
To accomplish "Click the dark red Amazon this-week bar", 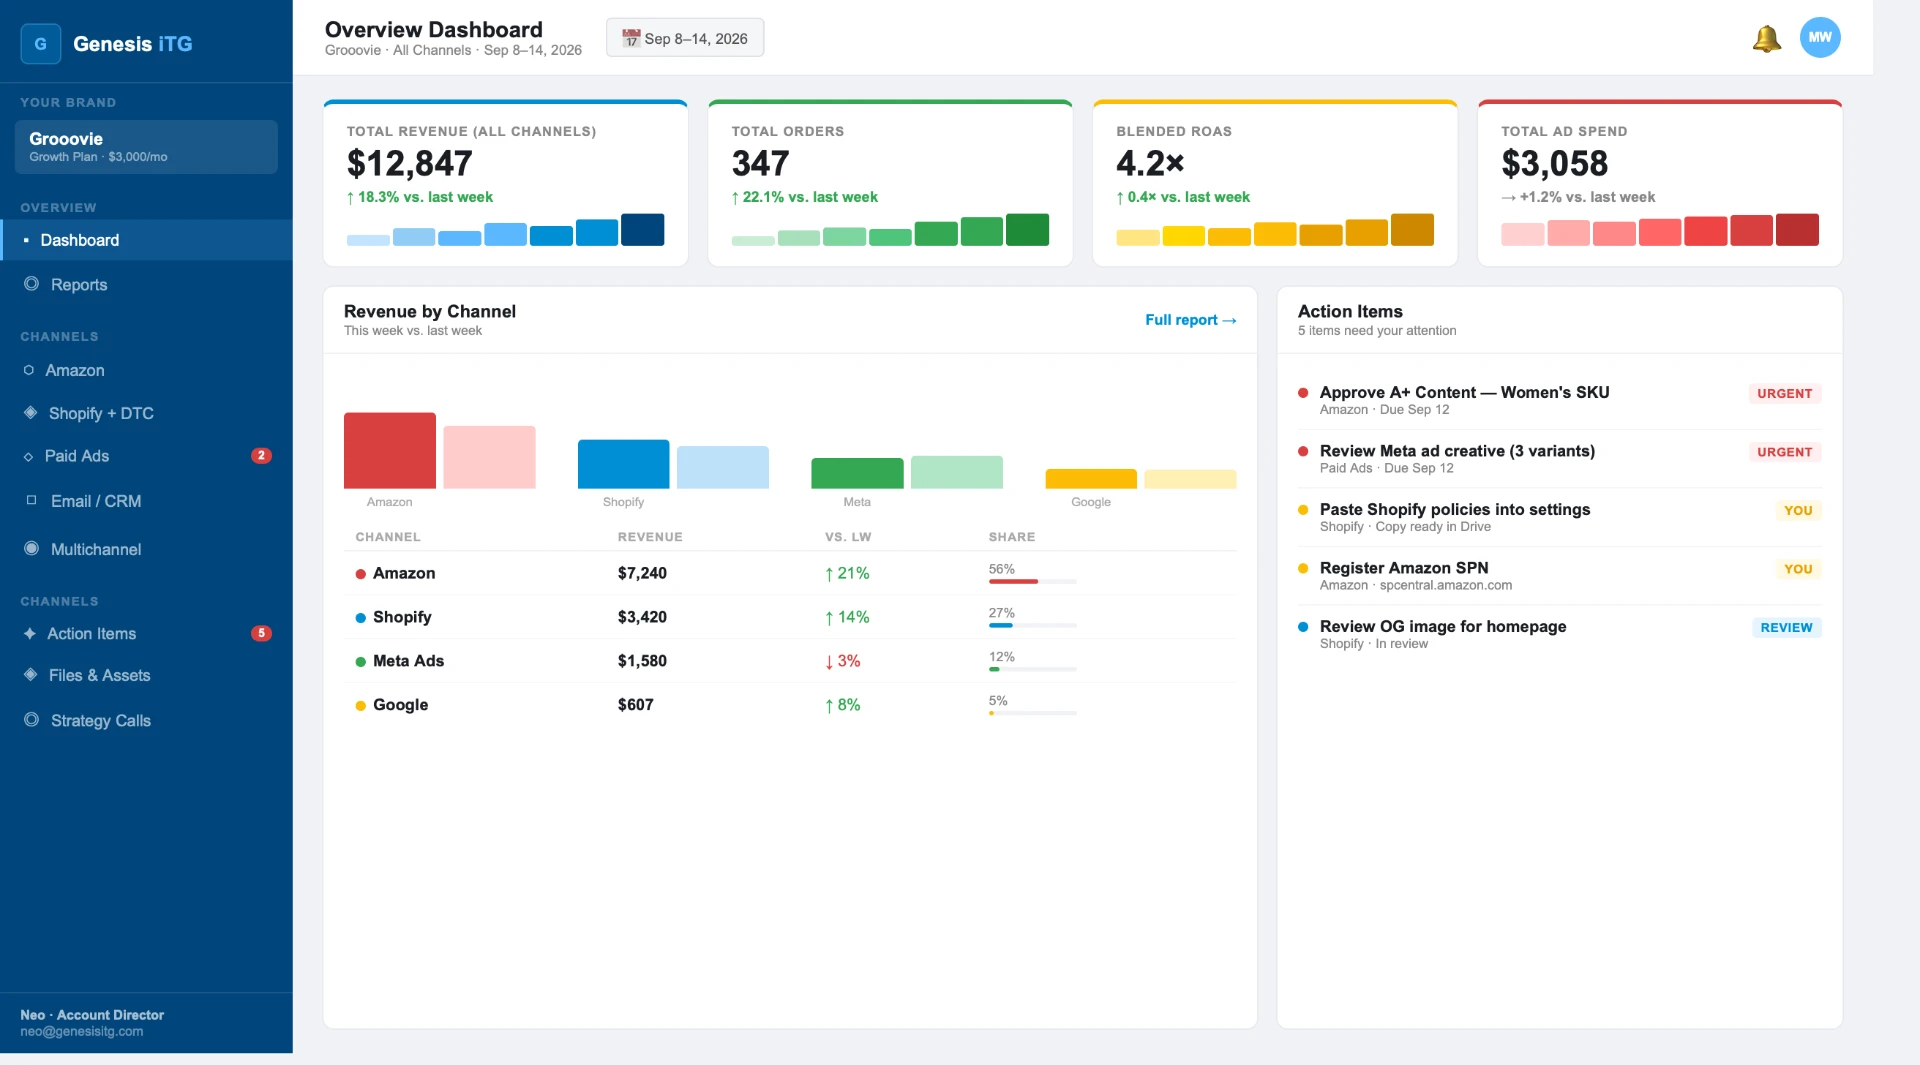I will tap(390, 451).
